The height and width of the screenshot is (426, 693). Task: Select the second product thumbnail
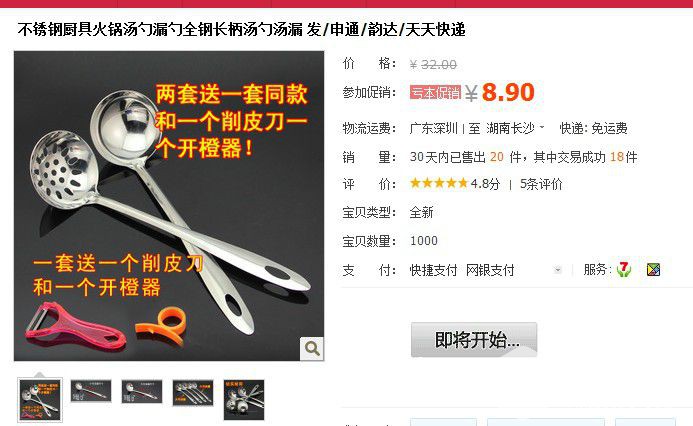point(91,391)
